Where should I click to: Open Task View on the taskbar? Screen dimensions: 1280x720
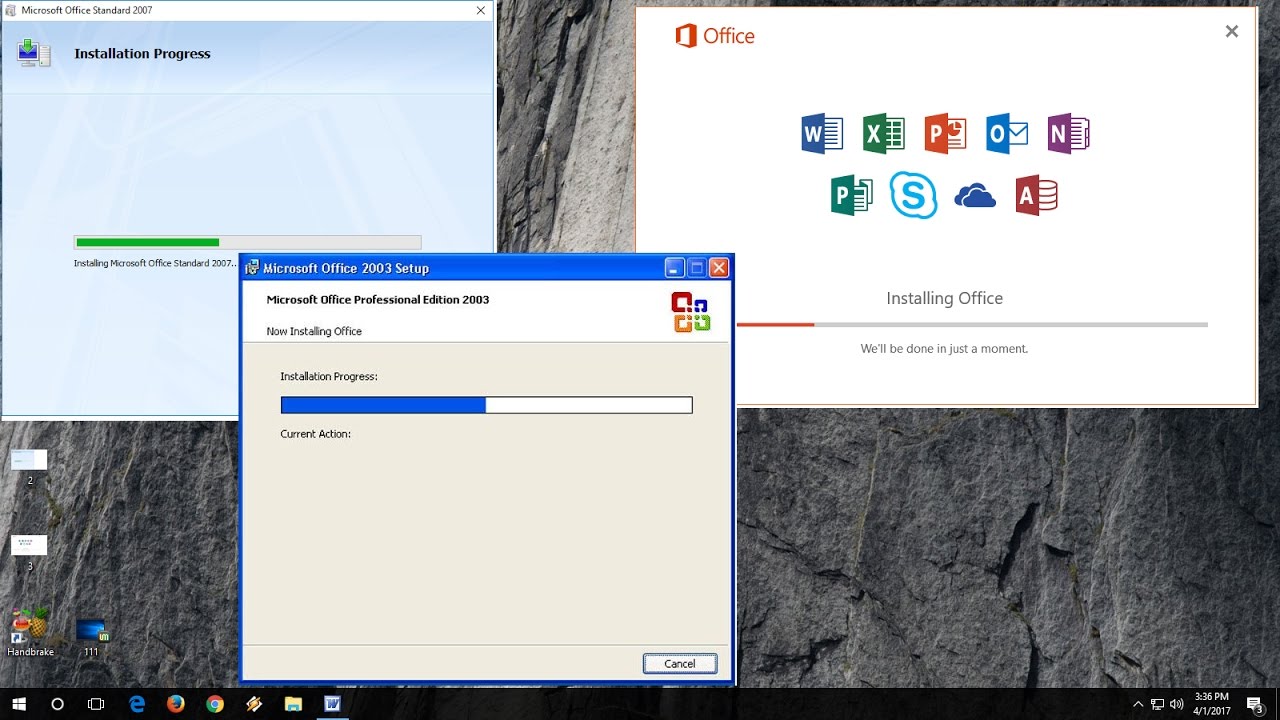point(96,704)
